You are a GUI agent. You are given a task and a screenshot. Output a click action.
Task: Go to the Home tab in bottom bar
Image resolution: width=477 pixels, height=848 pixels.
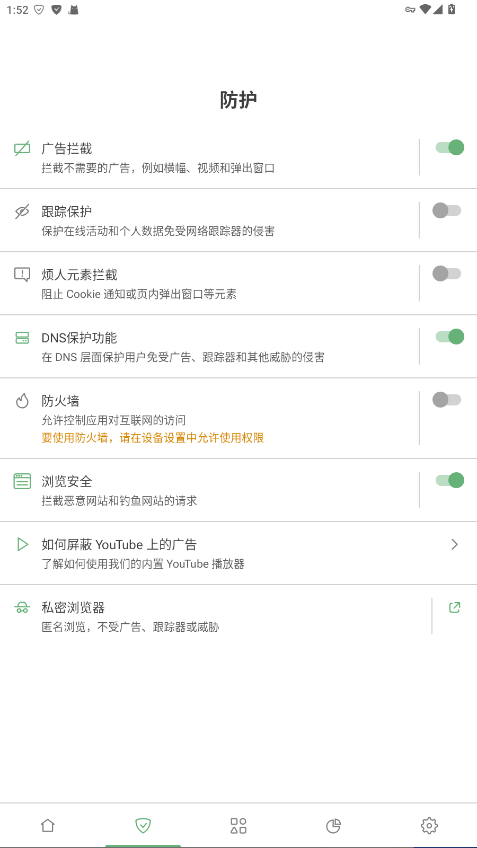click(48, 825)
